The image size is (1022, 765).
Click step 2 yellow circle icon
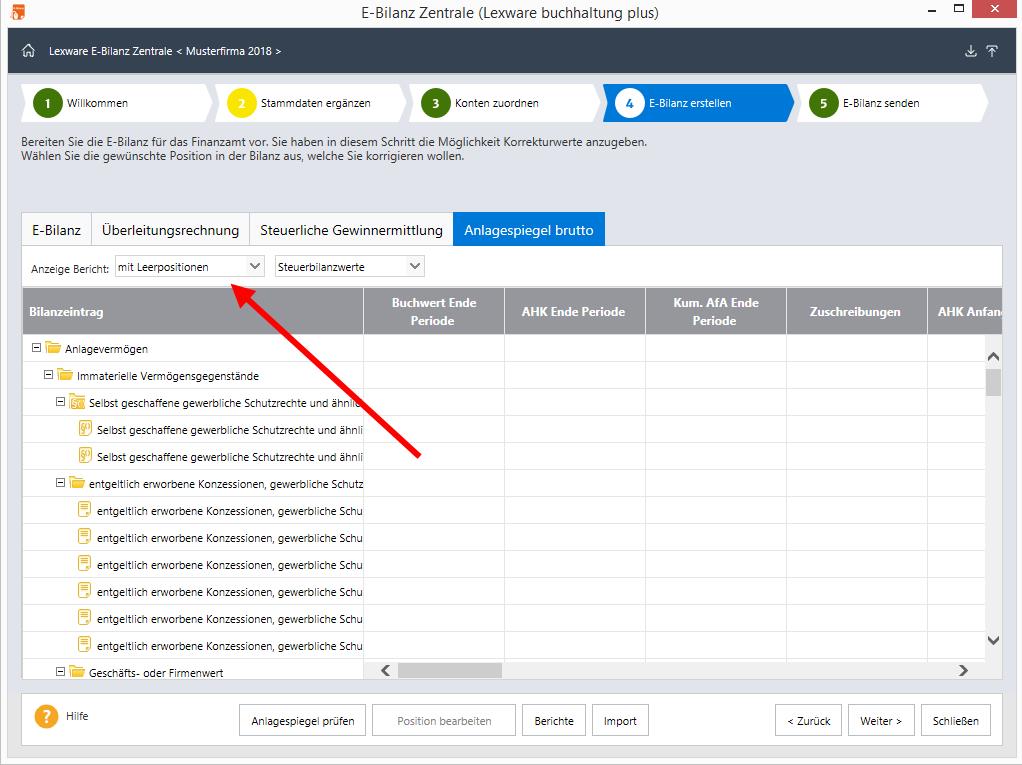coord(241,103)
